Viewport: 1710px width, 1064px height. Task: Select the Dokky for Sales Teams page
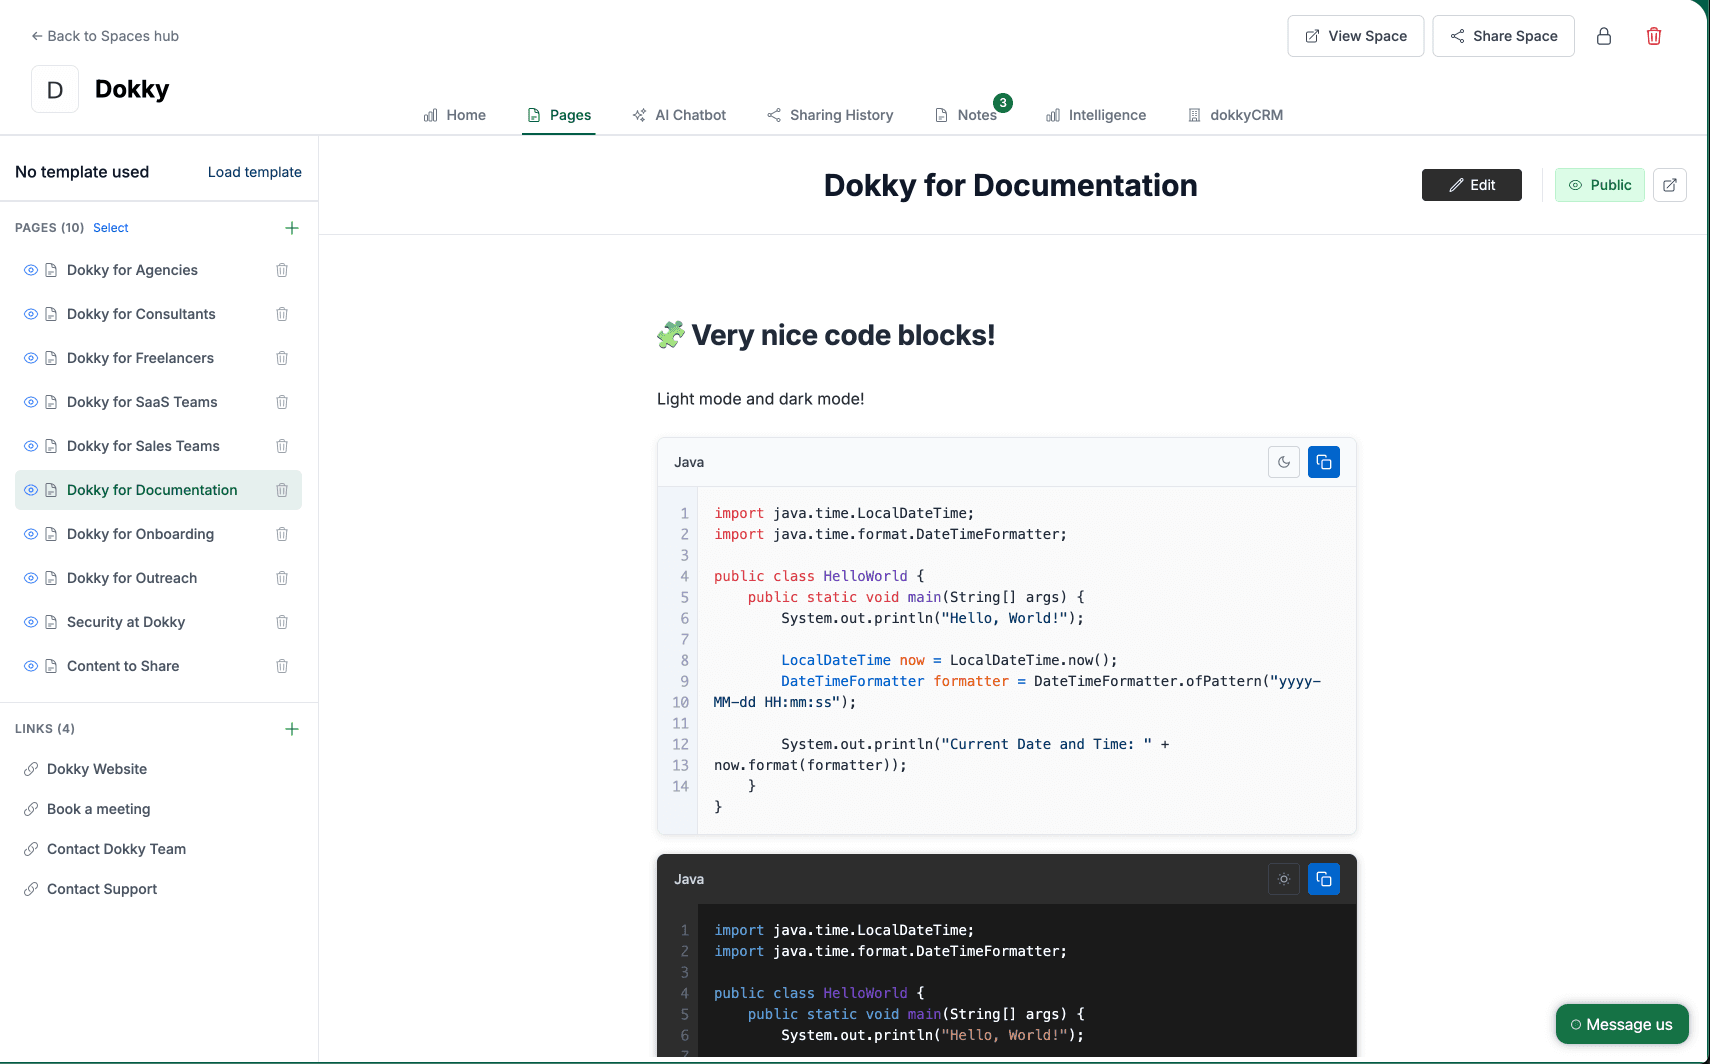143,446
